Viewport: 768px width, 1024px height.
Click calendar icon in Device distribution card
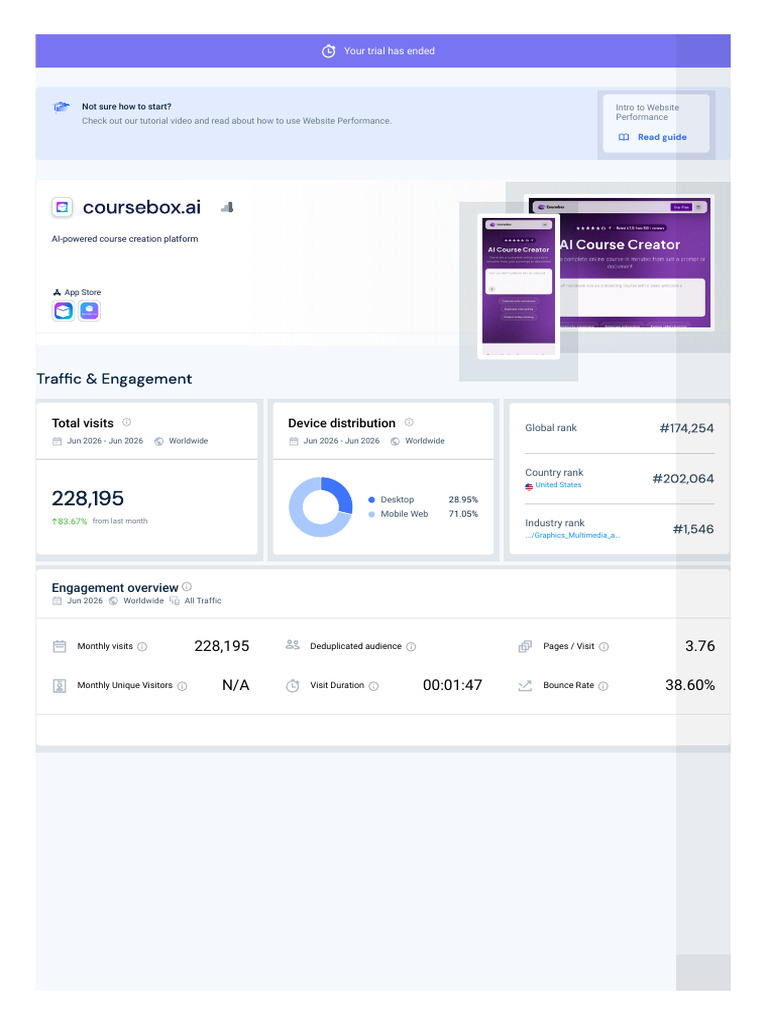[x=293, y=441]
